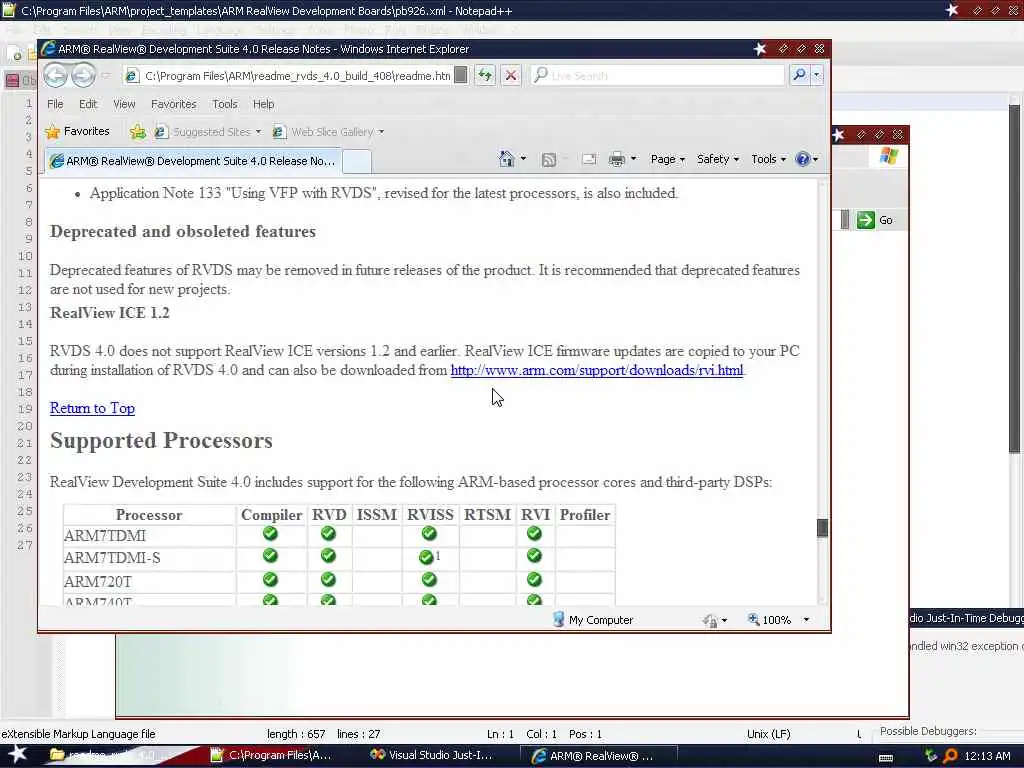Click the page icon beside the address
1024x768 pixels.
pyautogui.click(x=132, y=76)
